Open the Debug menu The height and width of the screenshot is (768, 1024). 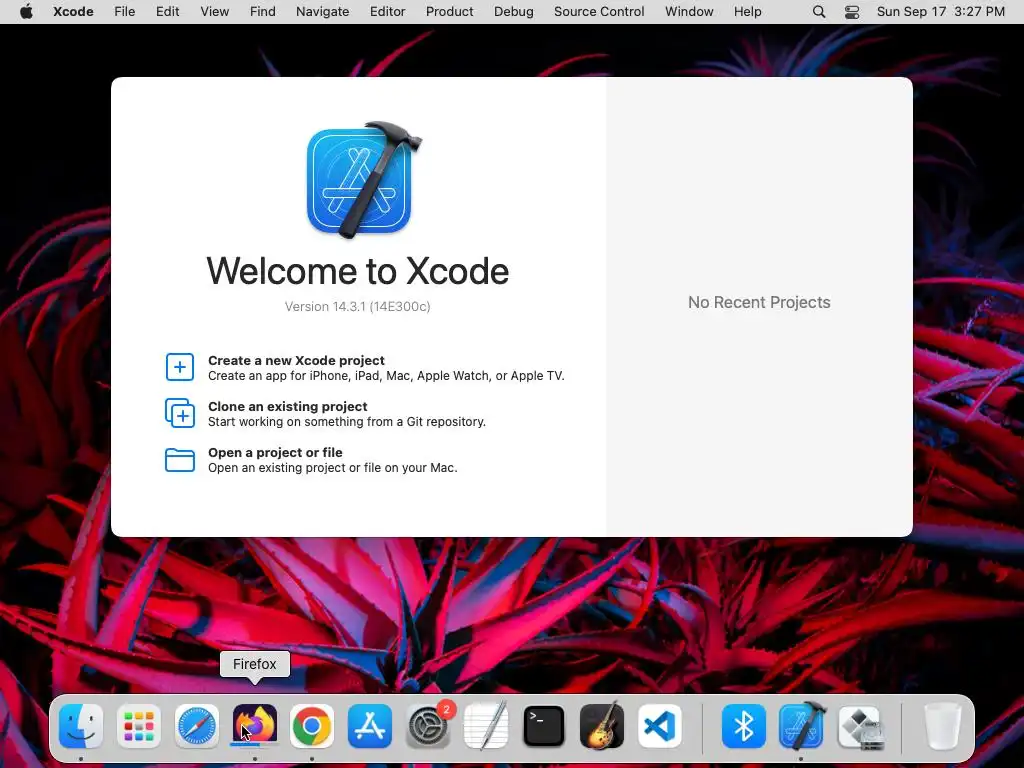[513, 12]
